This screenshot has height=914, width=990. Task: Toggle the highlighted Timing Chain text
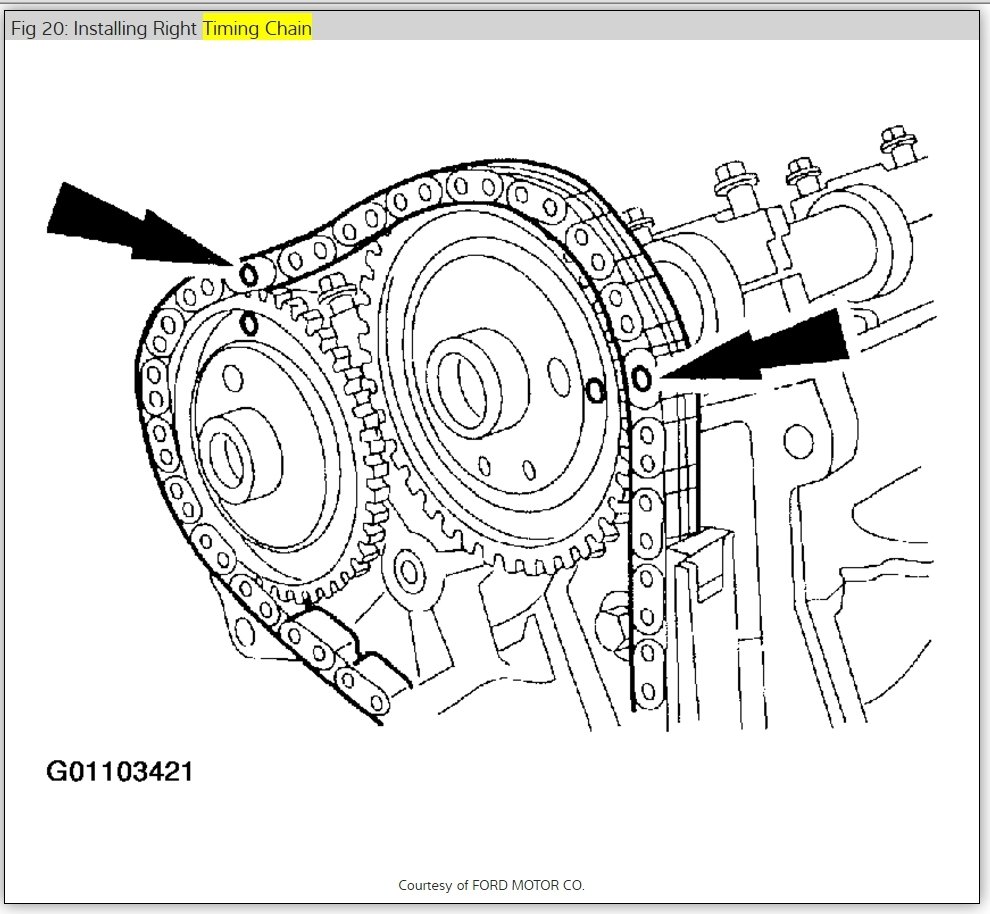pos(257,29)
